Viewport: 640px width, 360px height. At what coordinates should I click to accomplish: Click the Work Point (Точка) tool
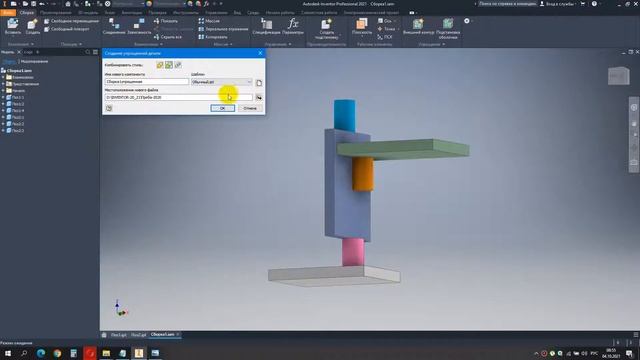pos(387,29)
